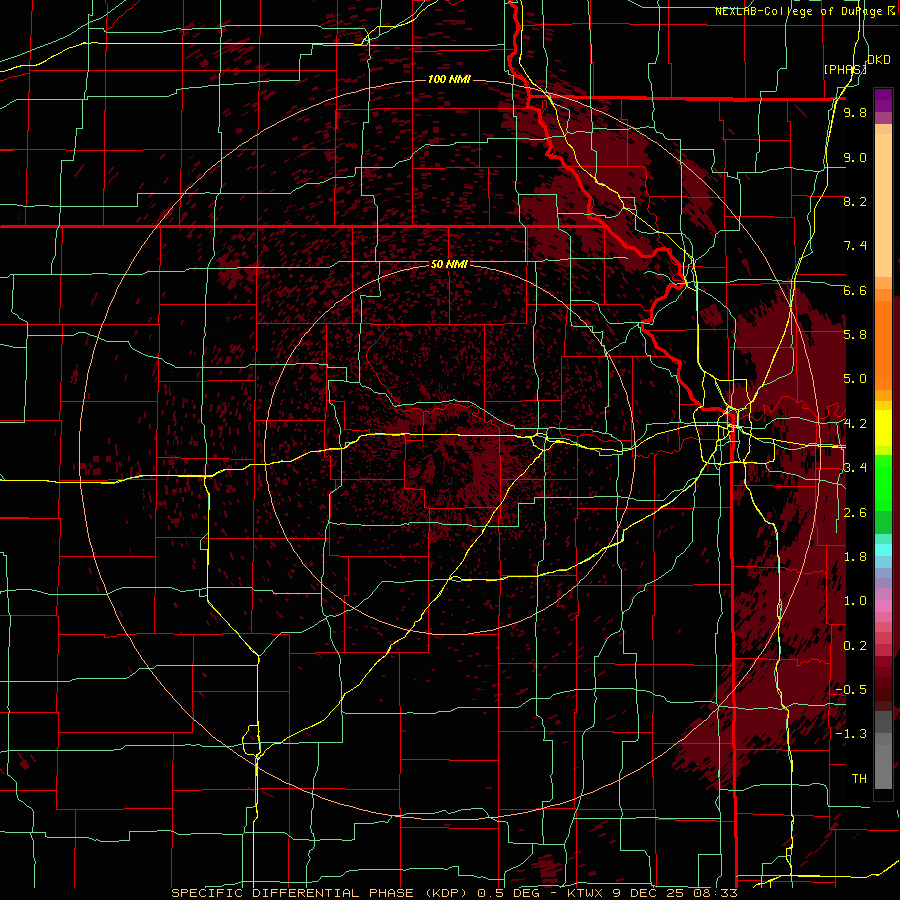Image resolution: width=900 pixels, height=900 pixels.
Task: Click the 1.8 value on the color scale
Action: point(855,557)
